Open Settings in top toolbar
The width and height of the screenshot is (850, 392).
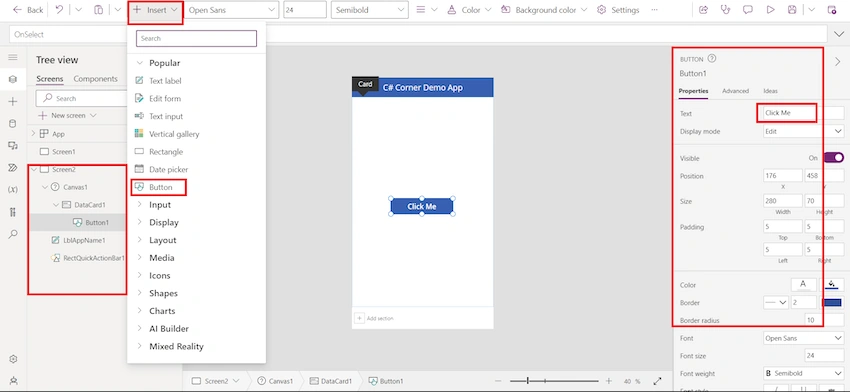(618, 10)
